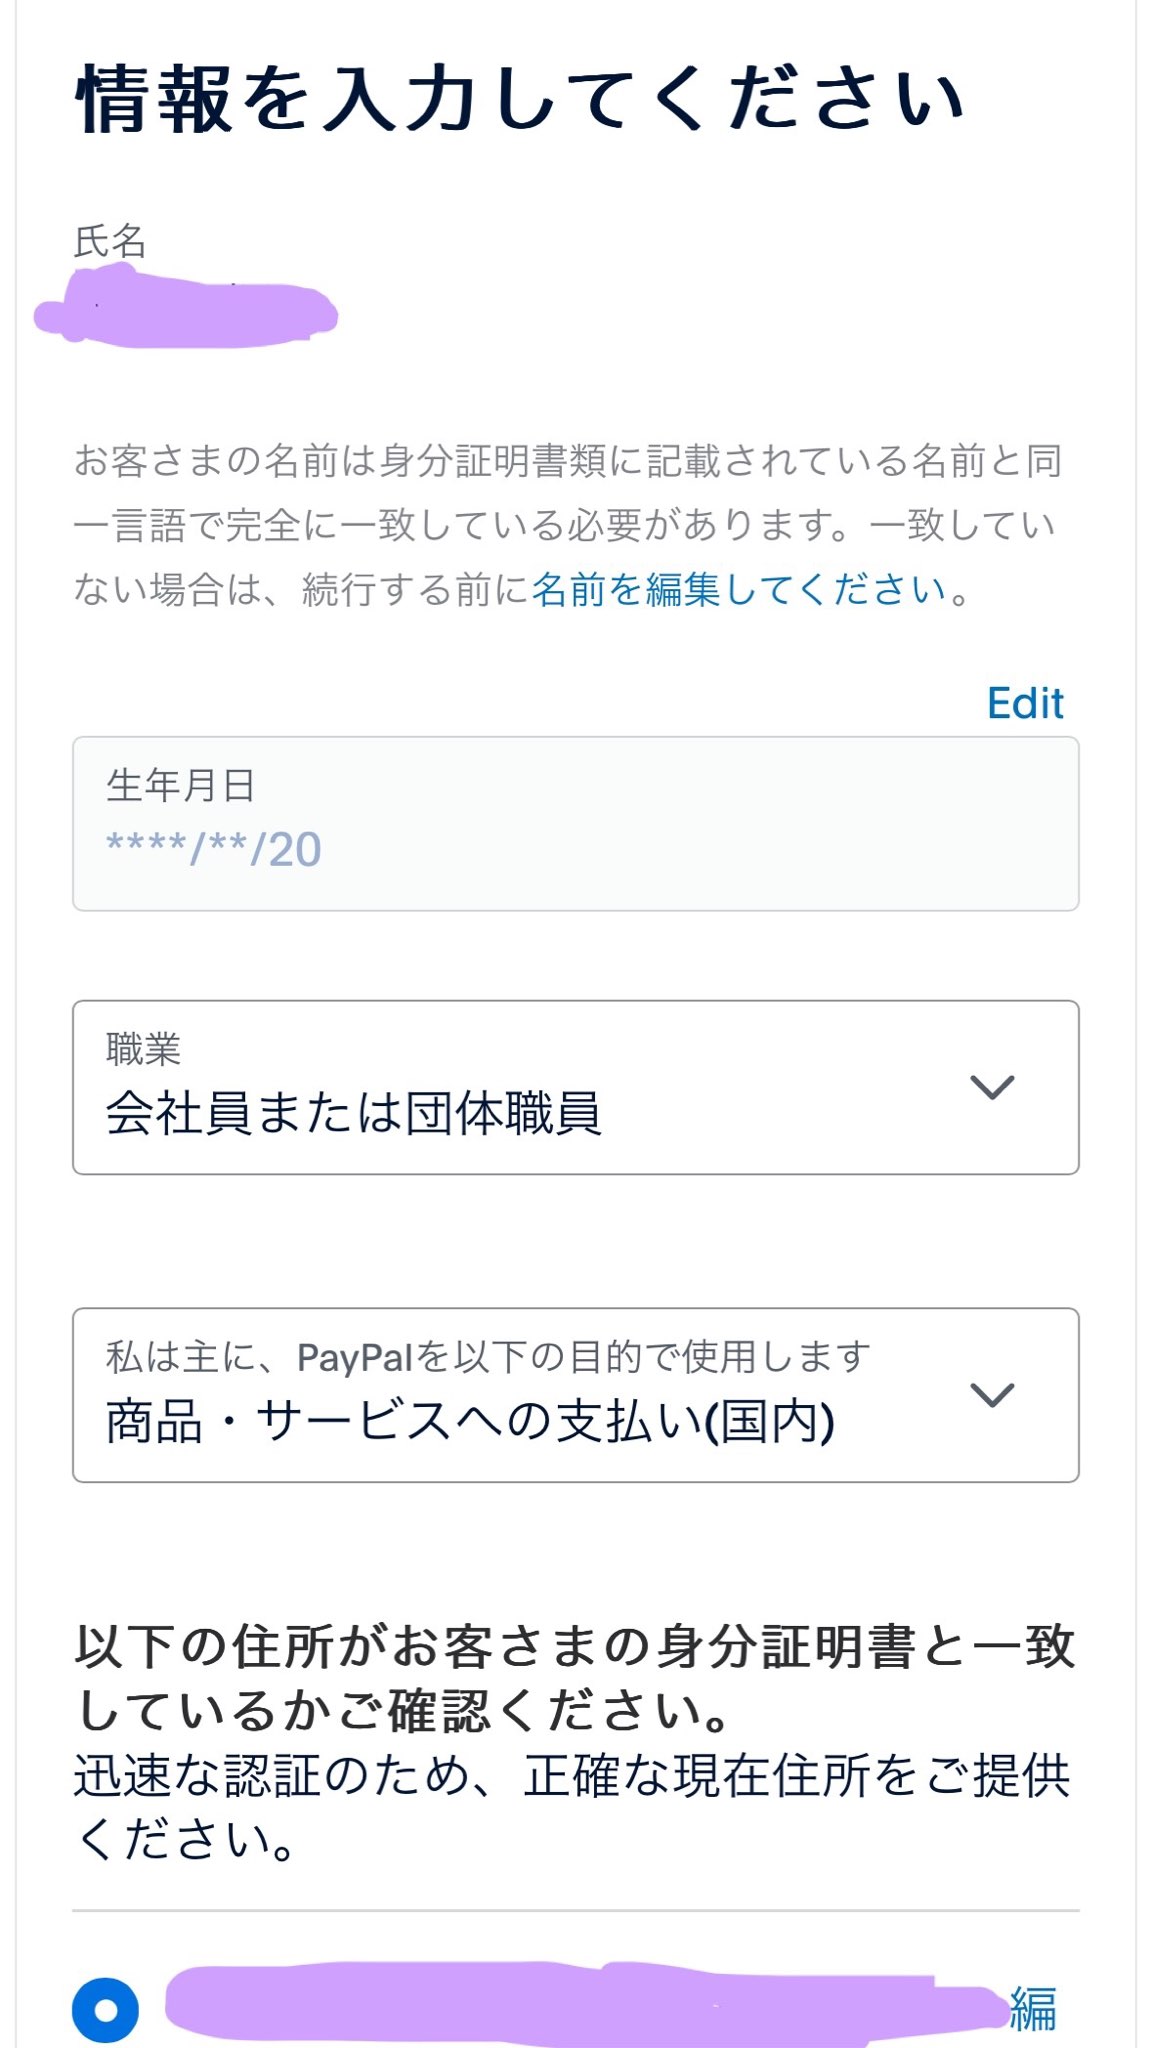Click the 以下の住所がお客さまの身分証明書 heading
The height and width of the screenshot is (2048, 1152).
(x=575, y=1678)
